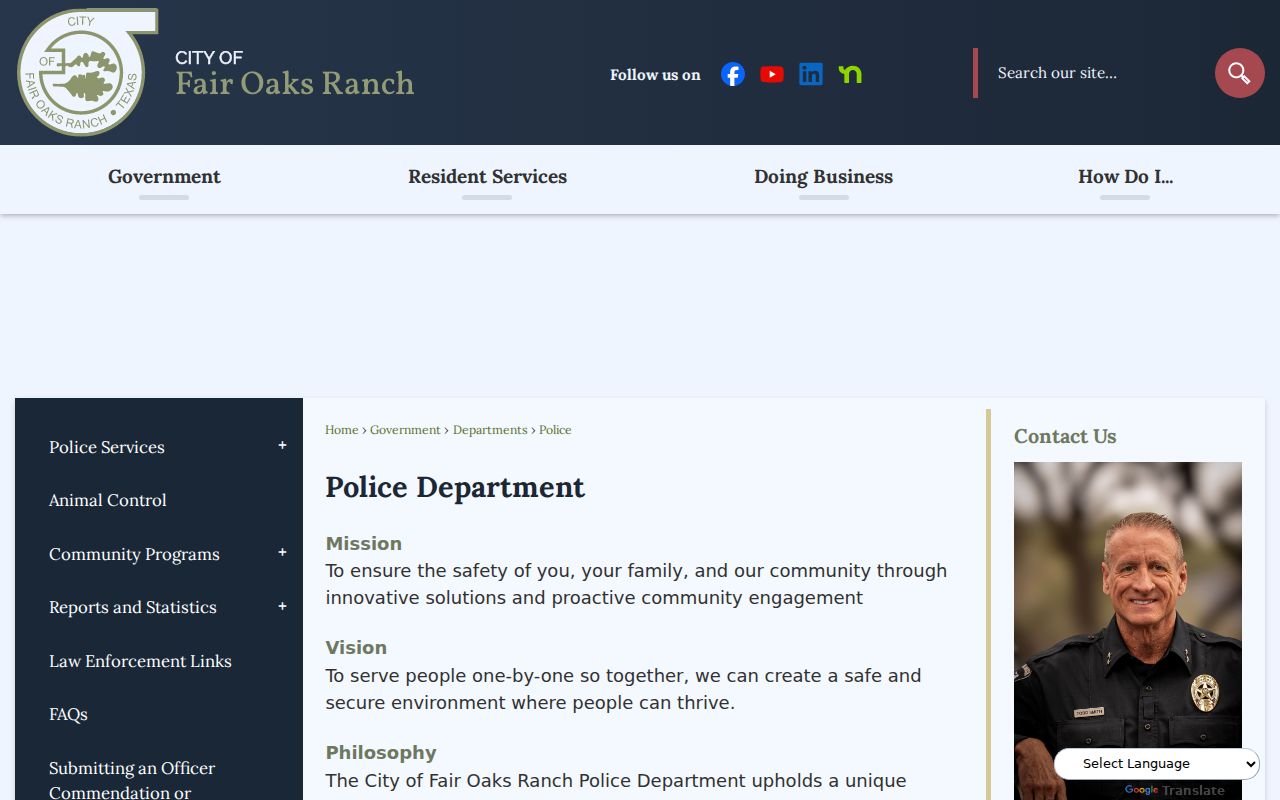Screen dimensions: 1280x800
Task: Open the Resident Services menu
Action: point(487,177)
